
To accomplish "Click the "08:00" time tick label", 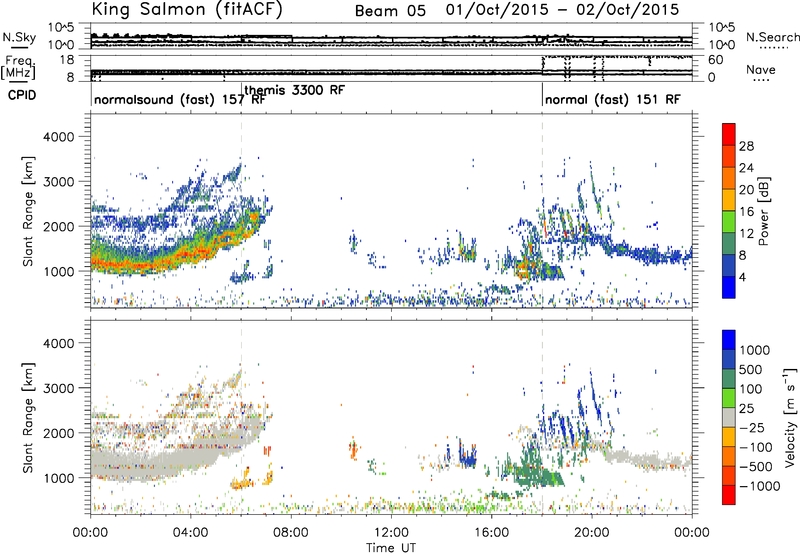I will [x=291, y=533].
